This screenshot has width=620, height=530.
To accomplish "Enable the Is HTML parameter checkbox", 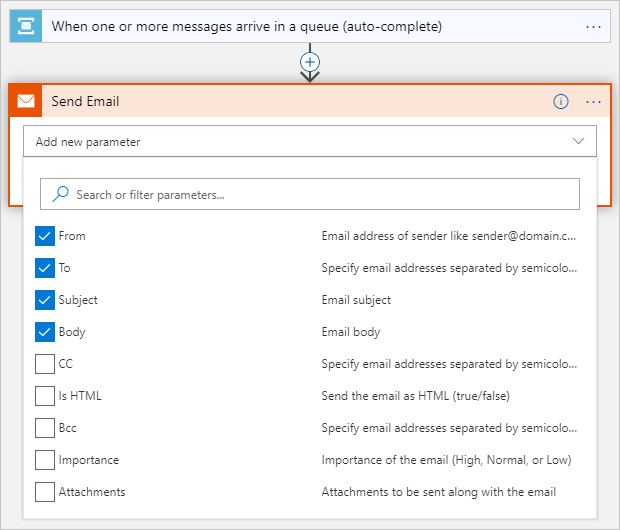I will (x=45, y=396).
